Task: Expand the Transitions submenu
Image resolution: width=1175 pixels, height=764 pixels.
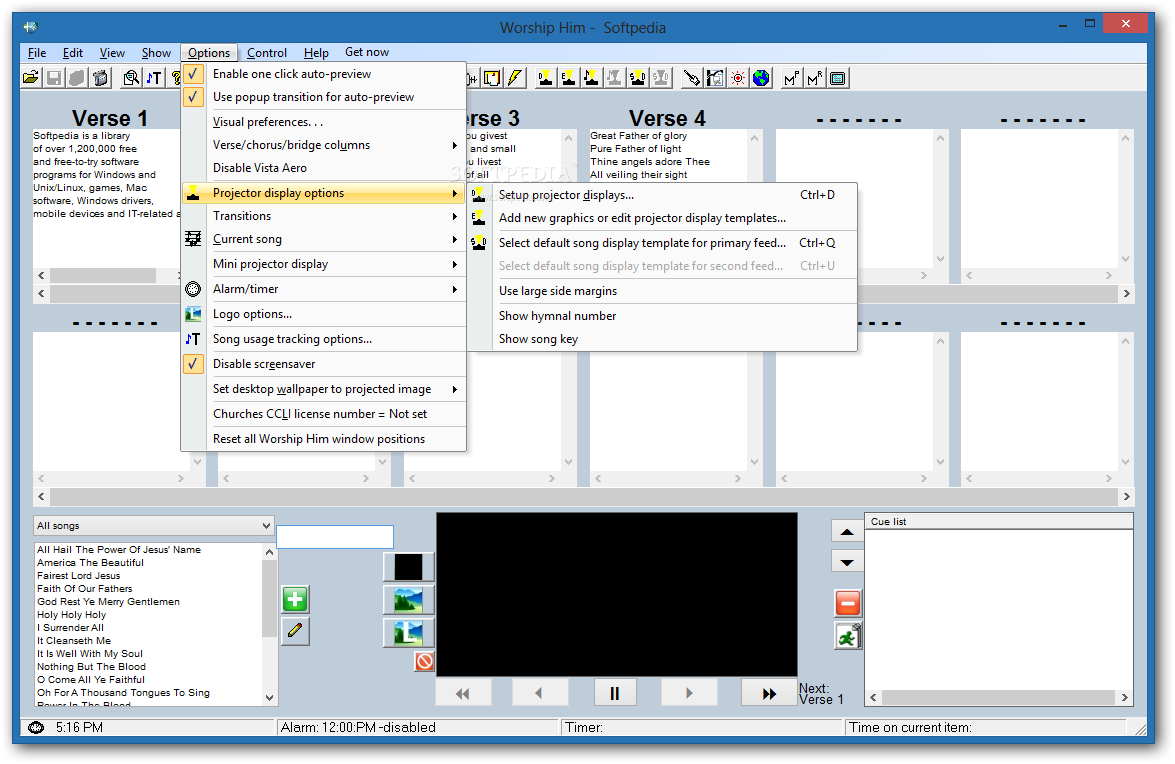Action: pos(323,216)
